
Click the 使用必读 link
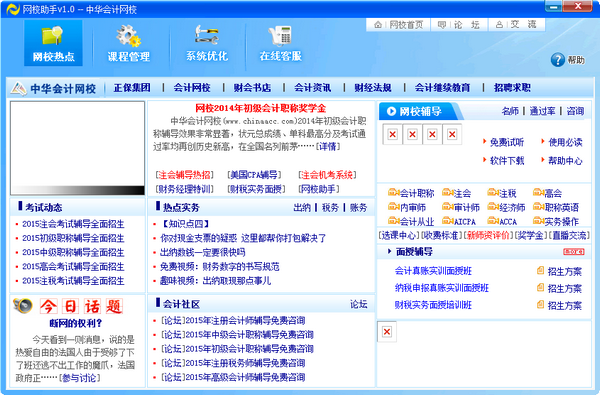(x=565, y=142)
